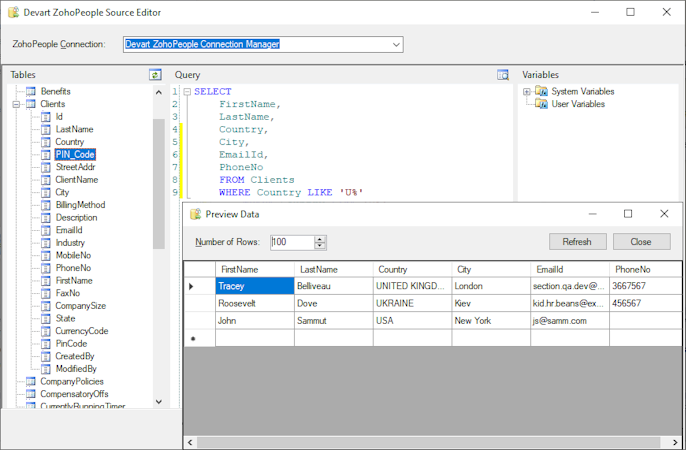
Task: Click the Benefits table icon
Action: coord(30,91)
